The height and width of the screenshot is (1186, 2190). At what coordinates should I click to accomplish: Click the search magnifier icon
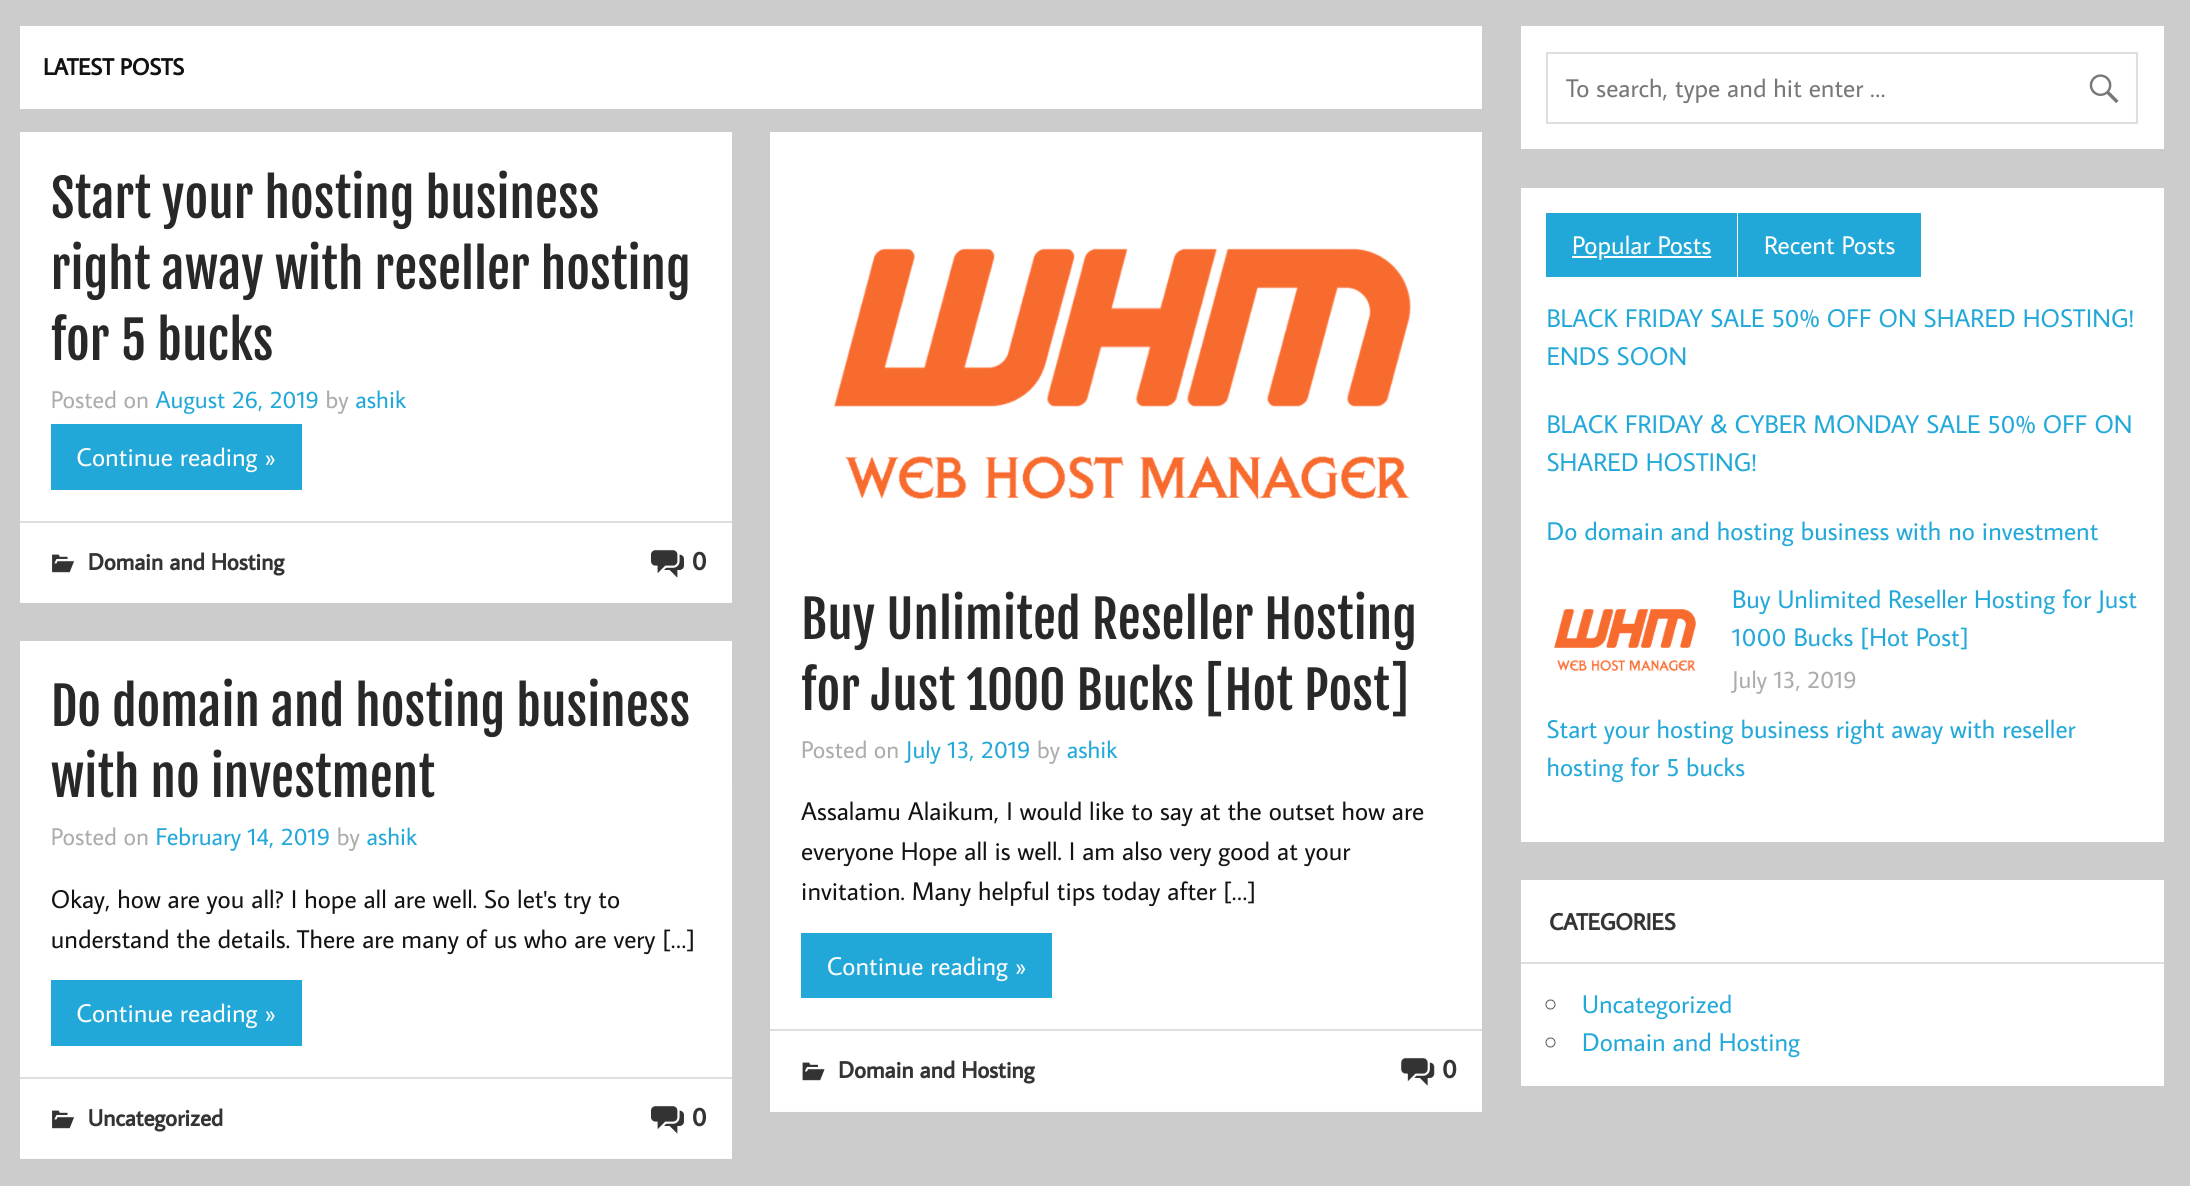click(2103, 89)
